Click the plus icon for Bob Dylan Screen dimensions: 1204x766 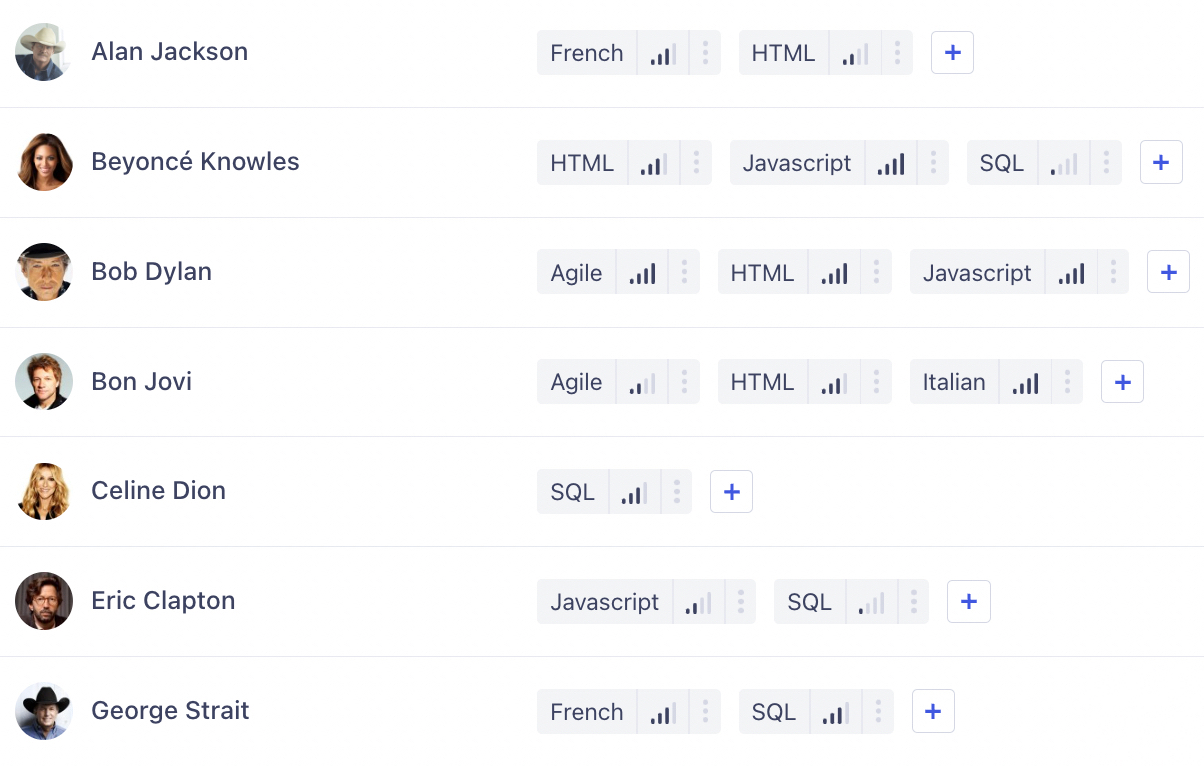1168,272
